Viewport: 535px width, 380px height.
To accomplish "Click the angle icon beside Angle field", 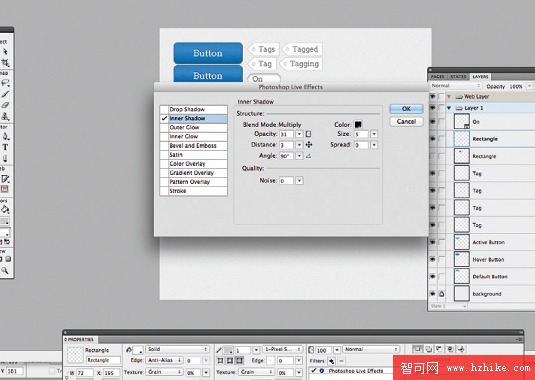I will pyautogui.click(x=308, y=156).
